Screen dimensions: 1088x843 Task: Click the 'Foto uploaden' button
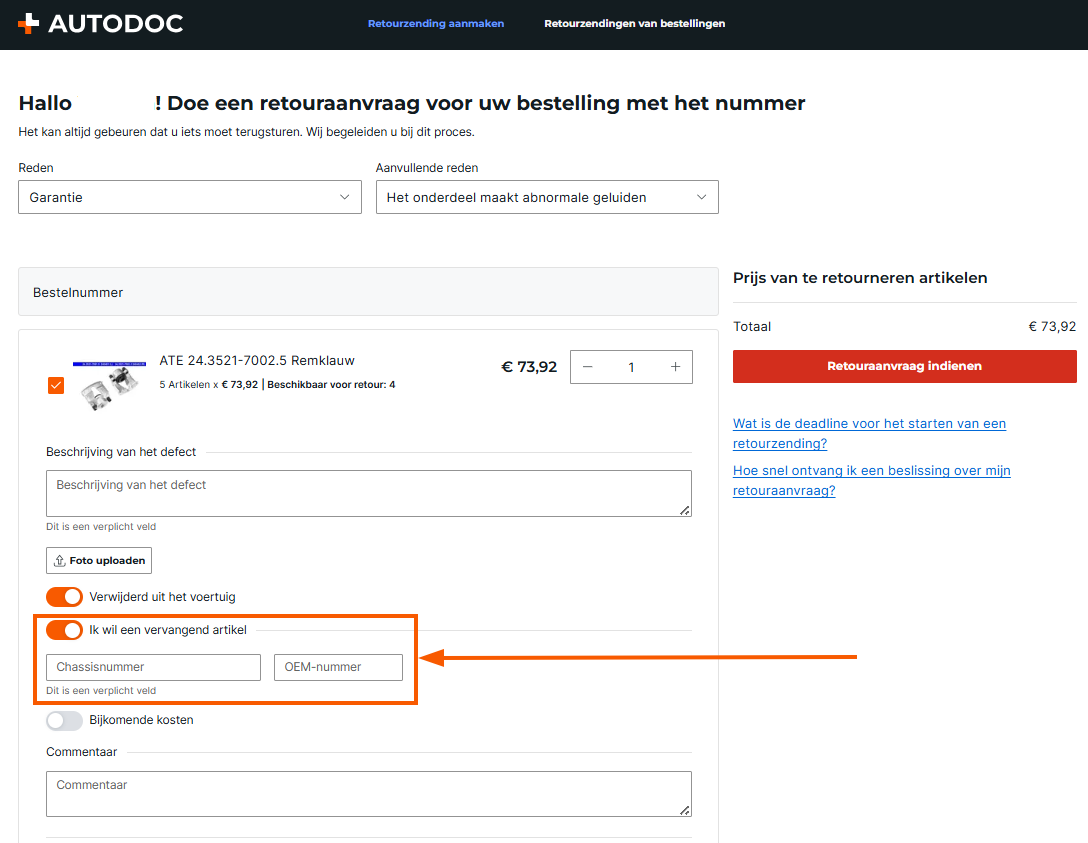99,561
